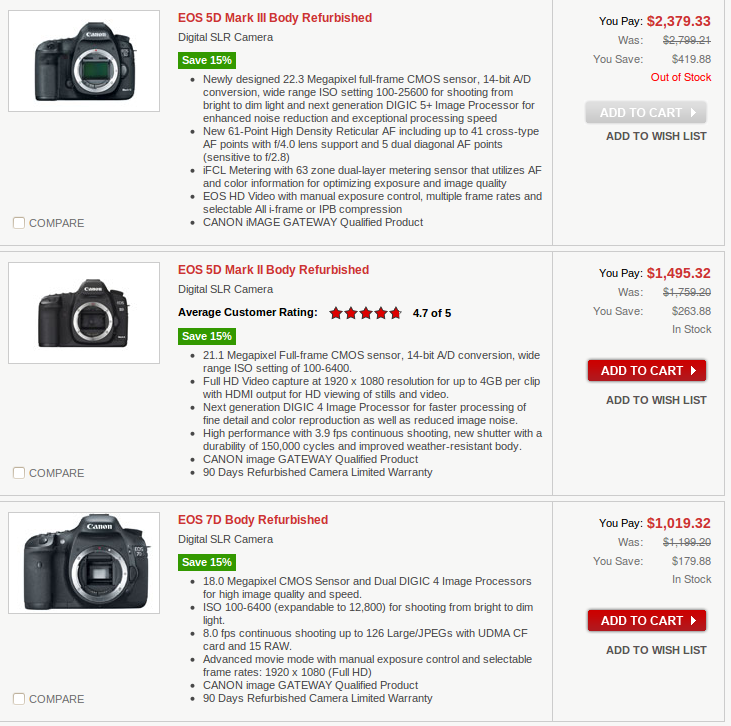Viewport: 731px width, 726px height.
Task: Click the EOS 5D Mark II camera thumbnail
Action: click(84, 313)
